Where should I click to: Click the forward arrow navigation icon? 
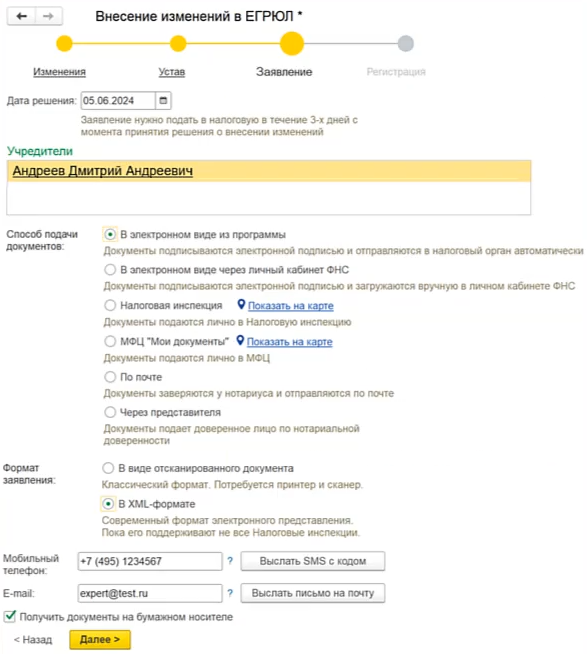tap(49, 16)
